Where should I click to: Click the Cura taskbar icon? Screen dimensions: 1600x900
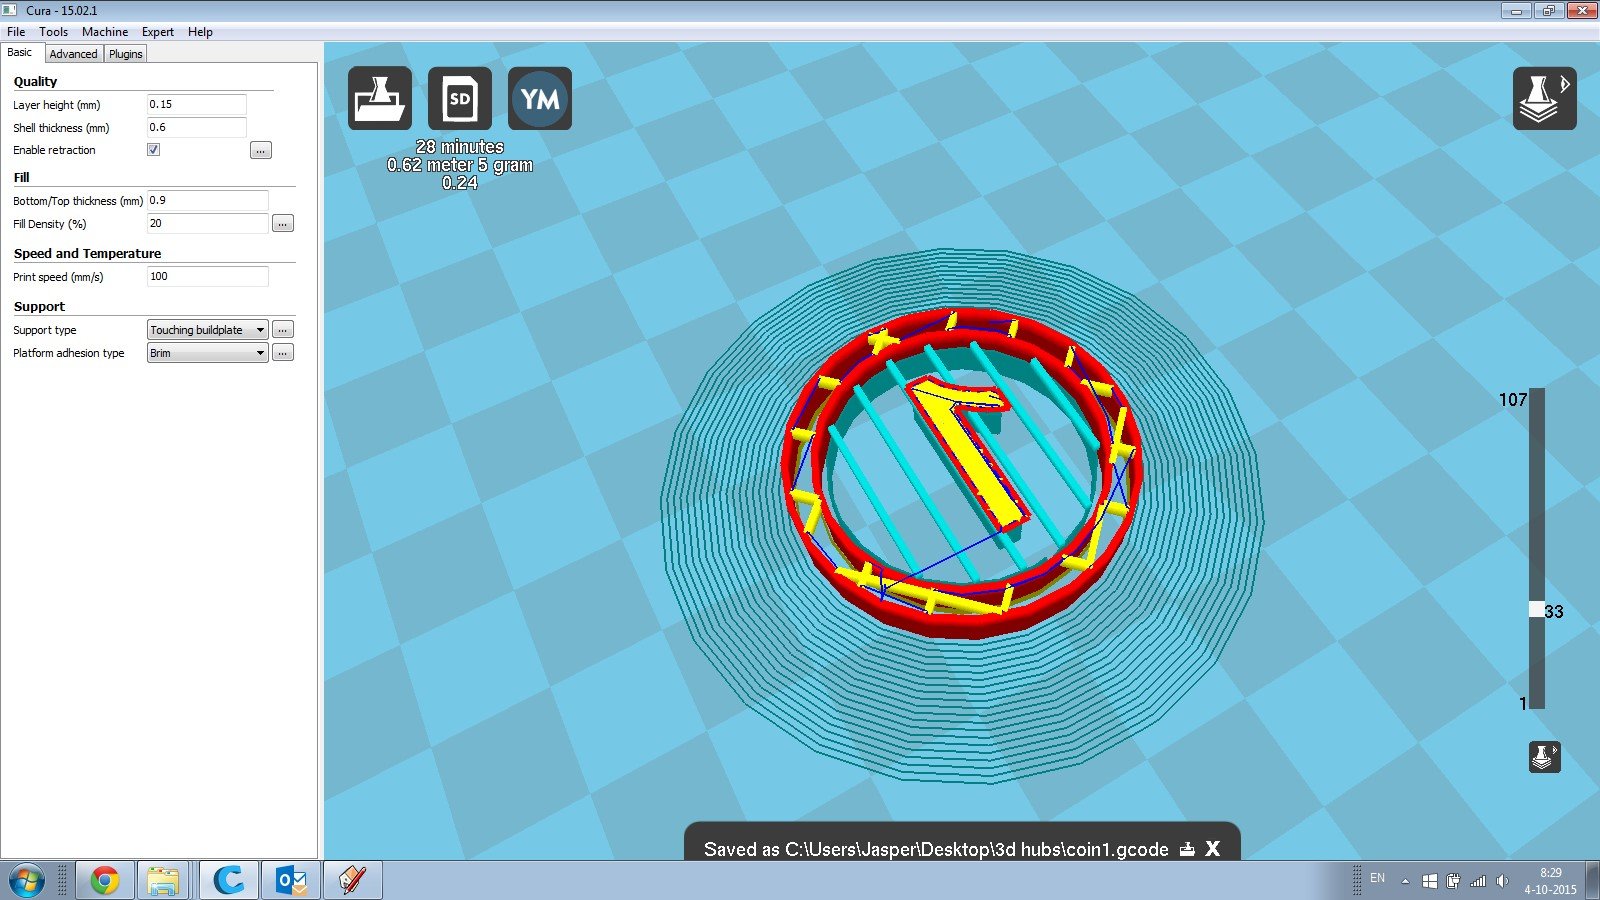229,880
